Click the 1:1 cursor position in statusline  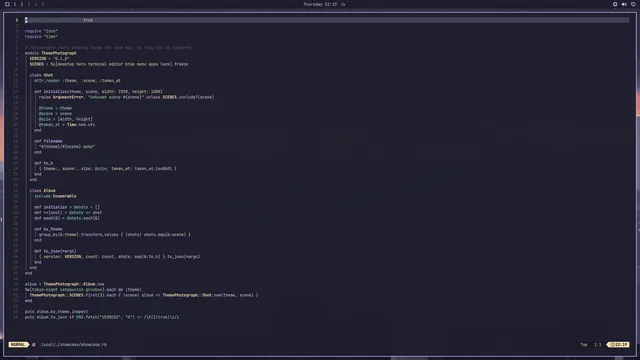pos(598,344)
